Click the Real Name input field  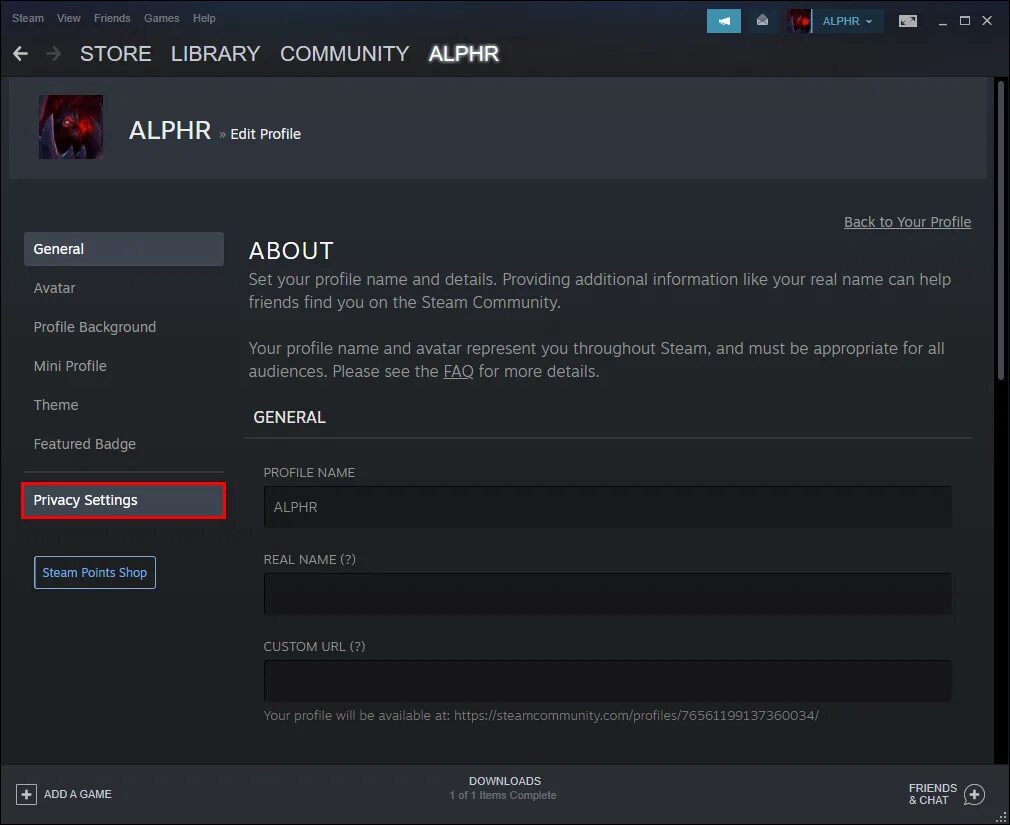tap(607, 594)
